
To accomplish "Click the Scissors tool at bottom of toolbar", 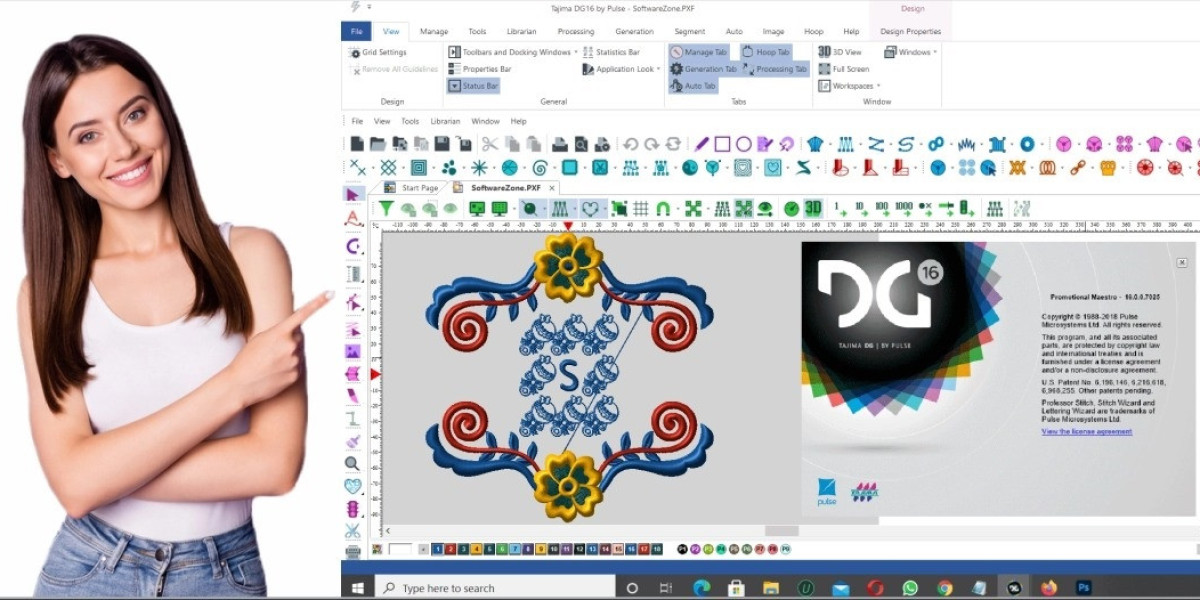I will (x=352, y=531).
